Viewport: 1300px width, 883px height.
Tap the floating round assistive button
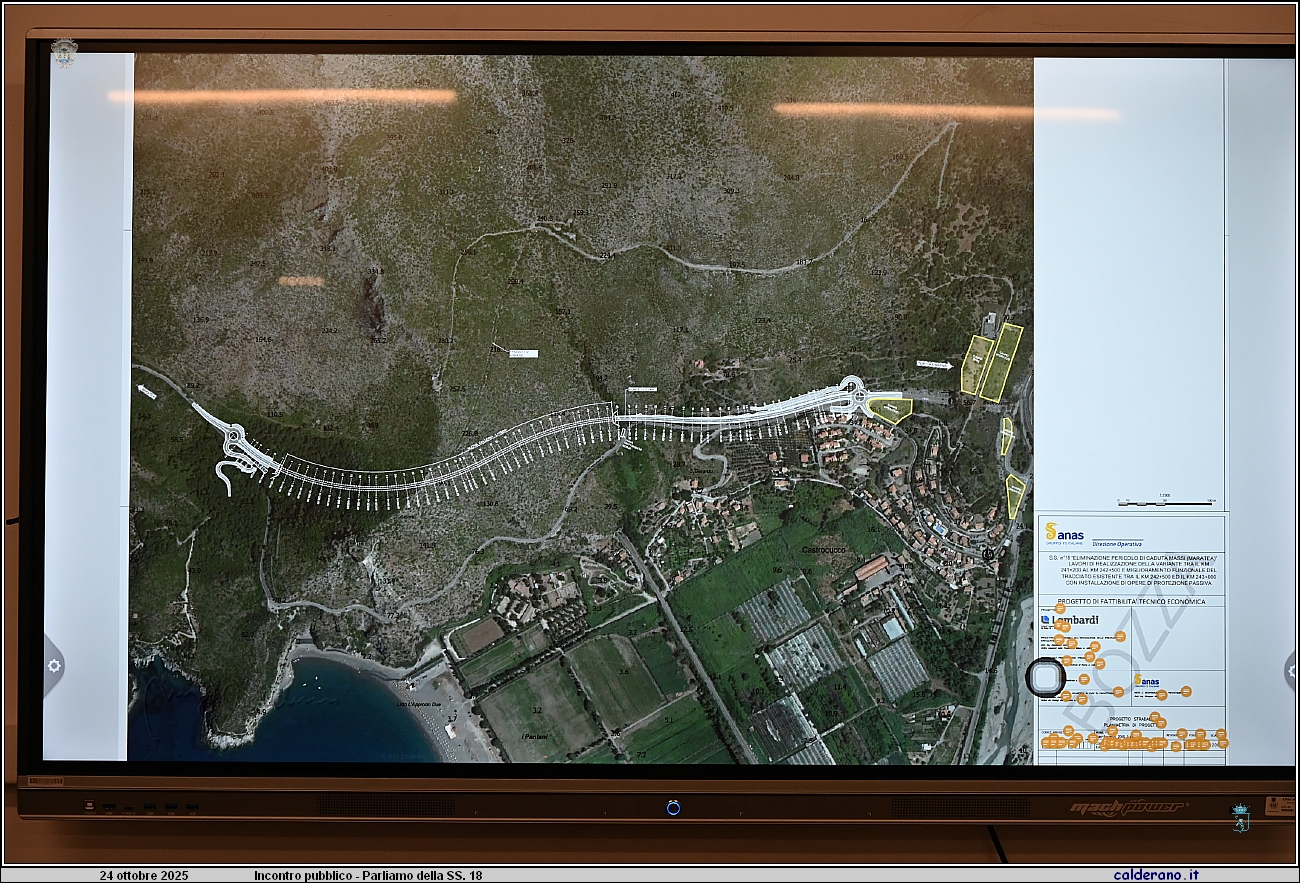(1046, 678)
